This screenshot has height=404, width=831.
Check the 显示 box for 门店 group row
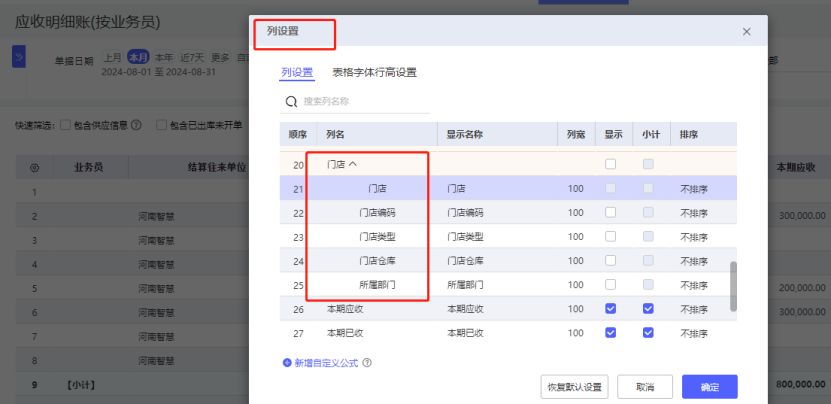610,164
